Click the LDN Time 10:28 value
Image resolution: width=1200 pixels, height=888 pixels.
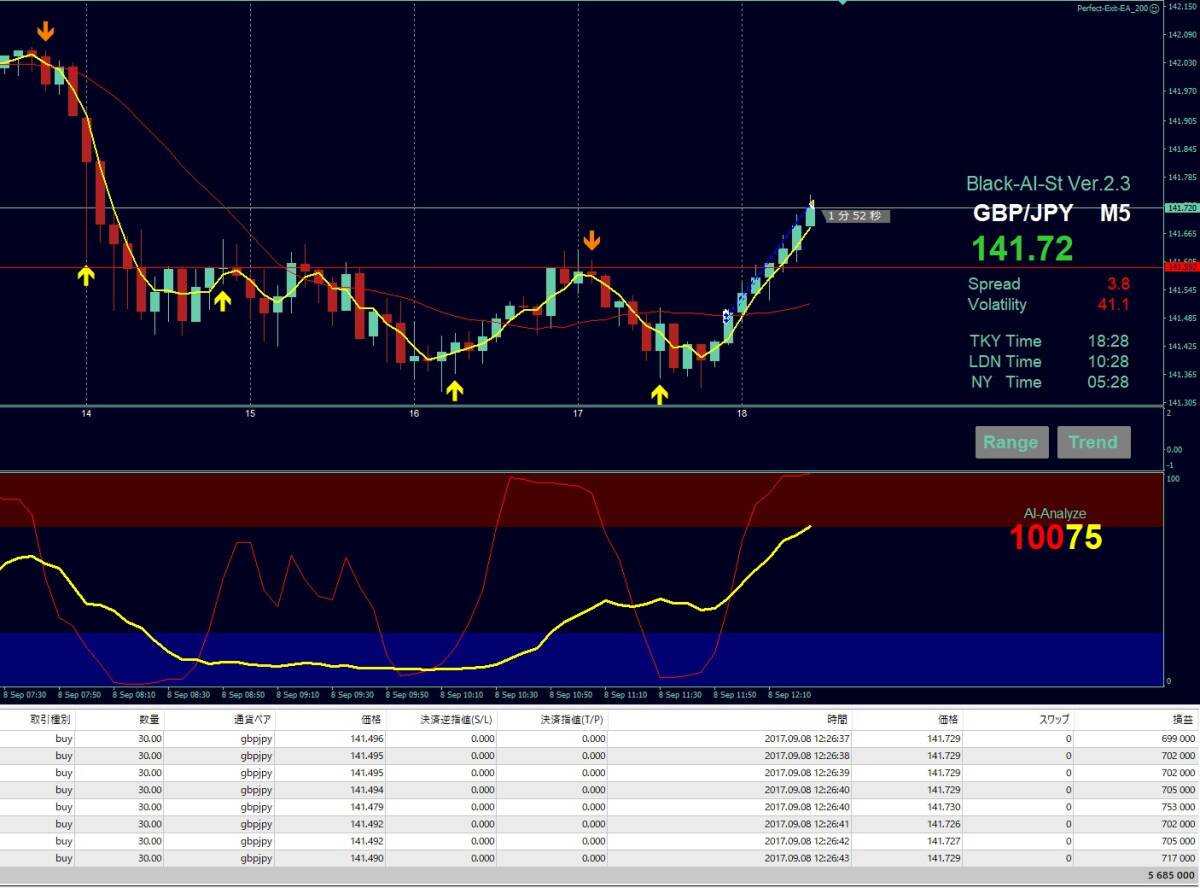point(1108,362)
